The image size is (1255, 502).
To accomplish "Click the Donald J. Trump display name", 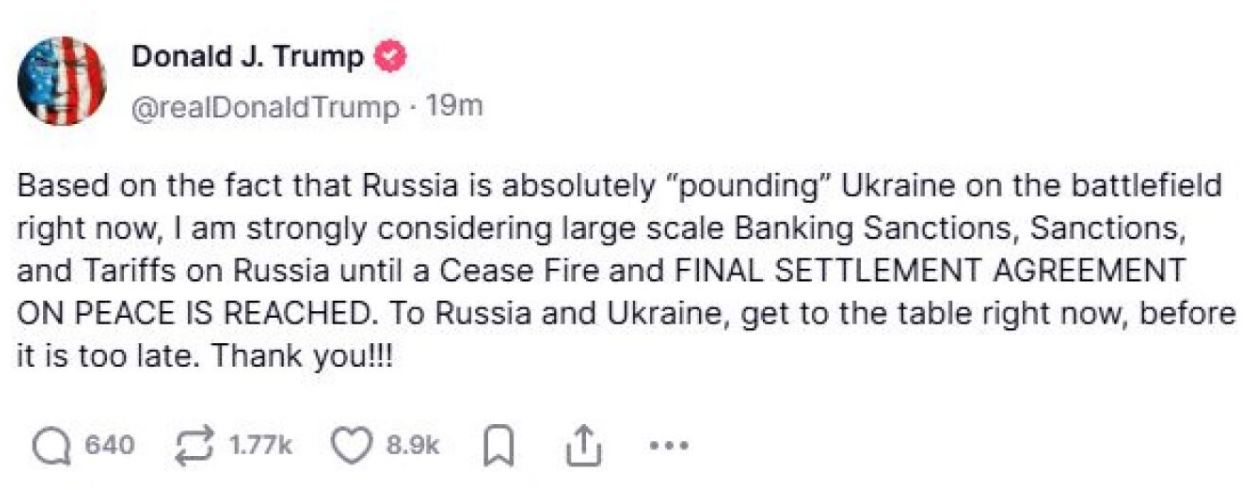I will 247,58.
